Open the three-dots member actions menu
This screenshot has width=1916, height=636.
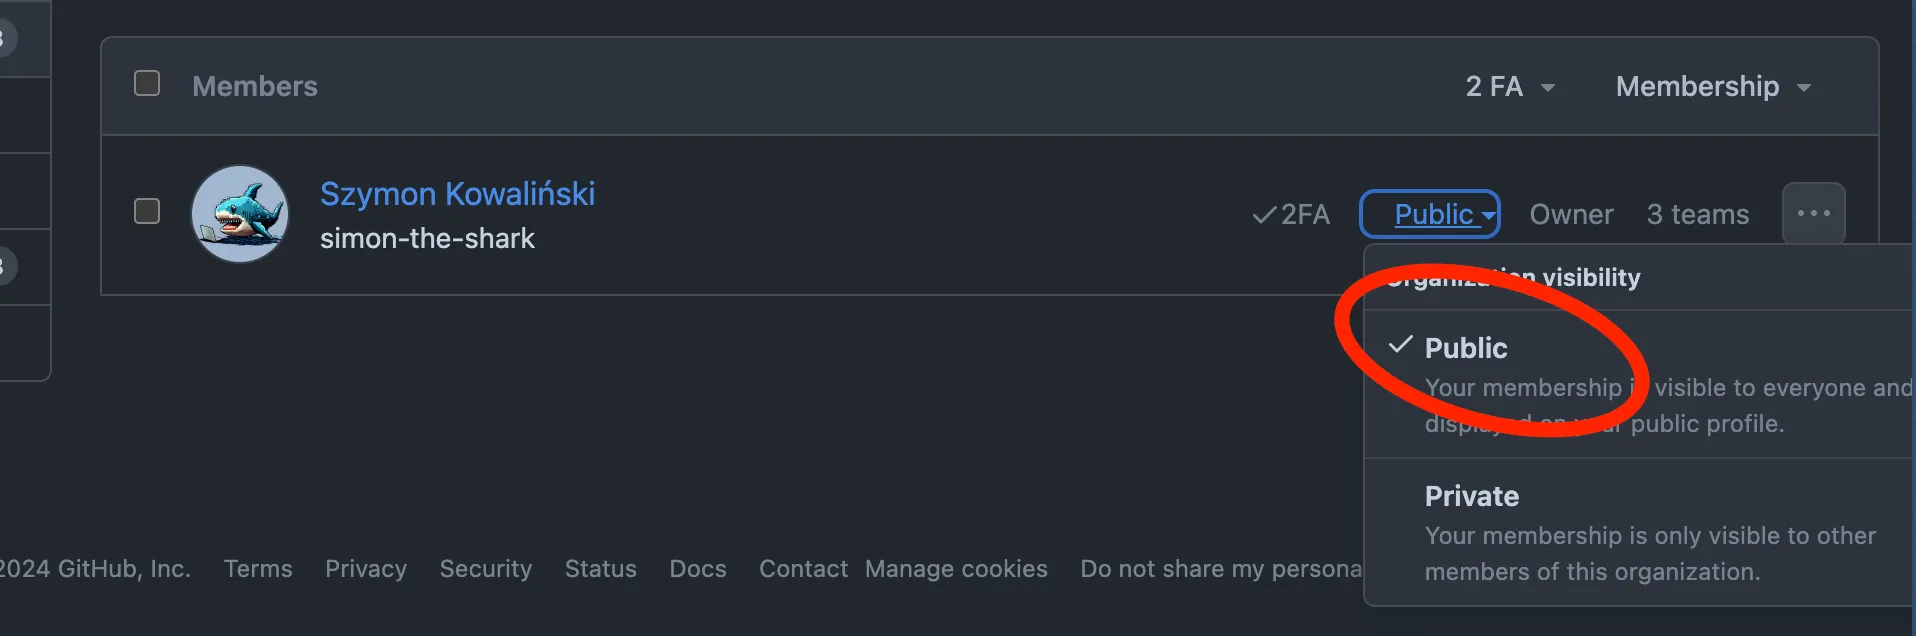point(1813,213)
